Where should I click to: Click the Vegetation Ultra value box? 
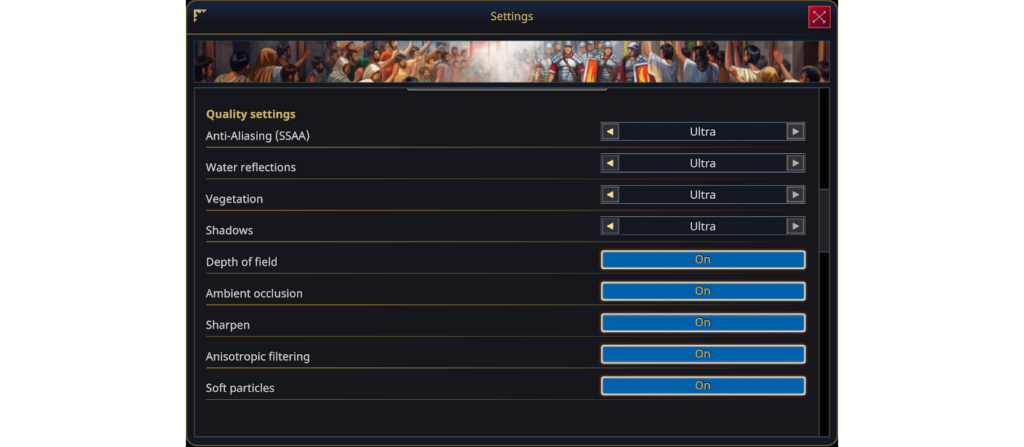pyautogui.click(x=702, y=195)
